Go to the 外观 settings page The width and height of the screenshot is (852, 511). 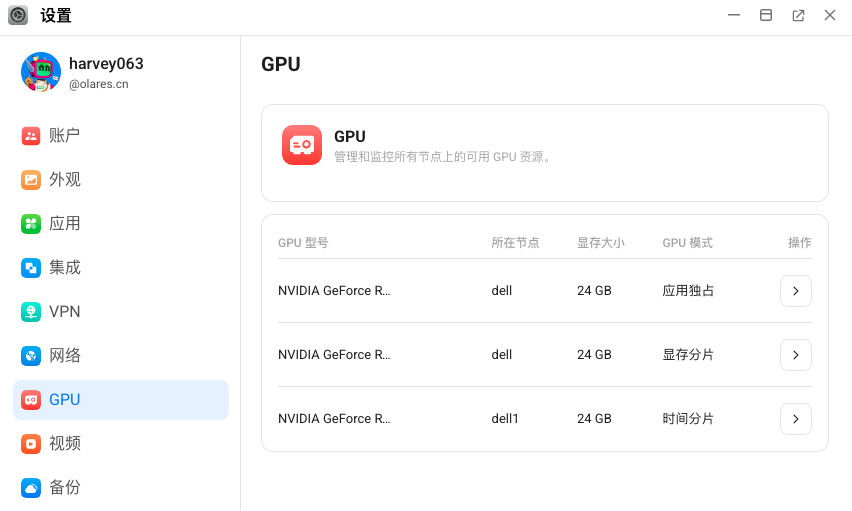121,179
